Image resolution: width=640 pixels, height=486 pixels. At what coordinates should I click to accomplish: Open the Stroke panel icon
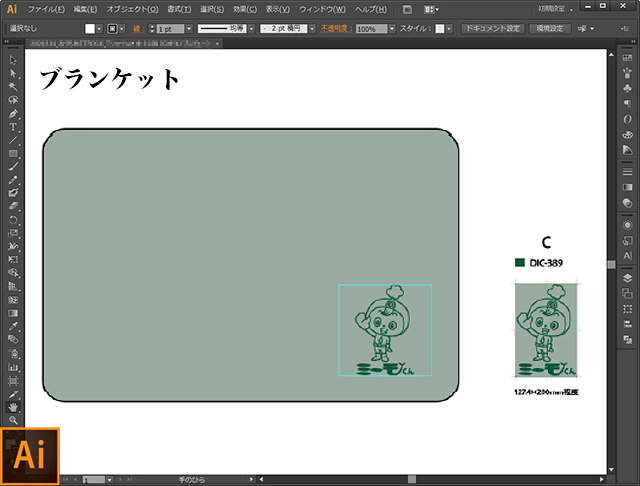[x=627, y=172]
